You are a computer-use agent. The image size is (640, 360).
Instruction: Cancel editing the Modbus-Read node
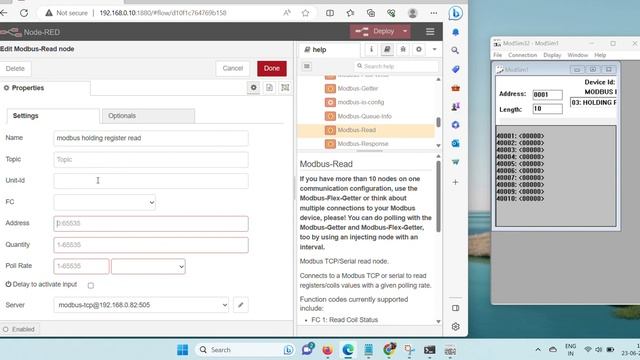click(233, 69)
